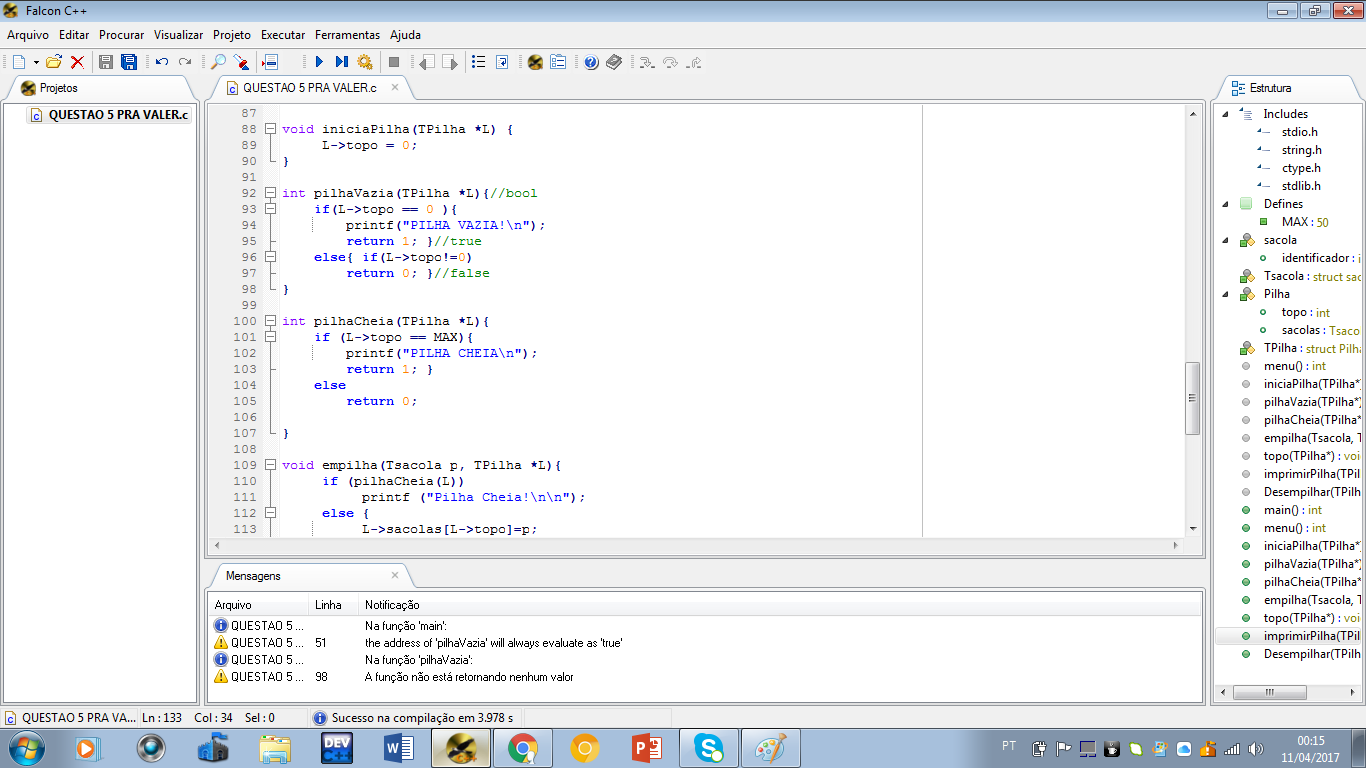Select QUESTAO 5 PRA VALER.c in the Projetos tree
The image size is (1366, 768).
pyautogui.click(x=109, y=115)
